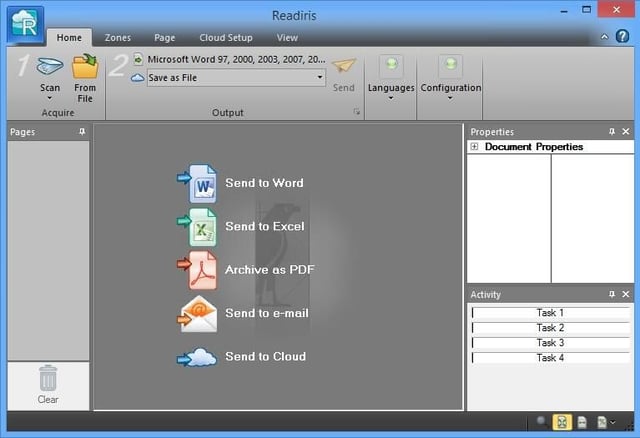Image resolution: width=640 pixels, height=438 pixels.
Task: Click the Send to Cloud icon
Action: 197,358
